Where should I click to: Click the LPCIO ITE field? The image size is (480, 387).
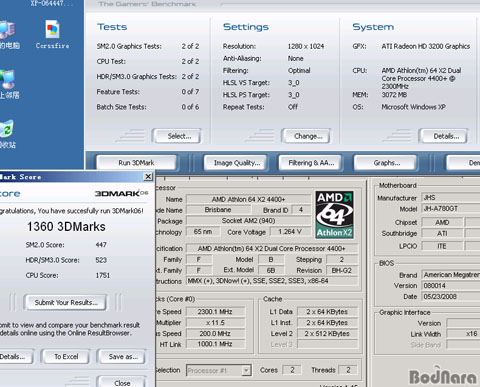point(442,246)
